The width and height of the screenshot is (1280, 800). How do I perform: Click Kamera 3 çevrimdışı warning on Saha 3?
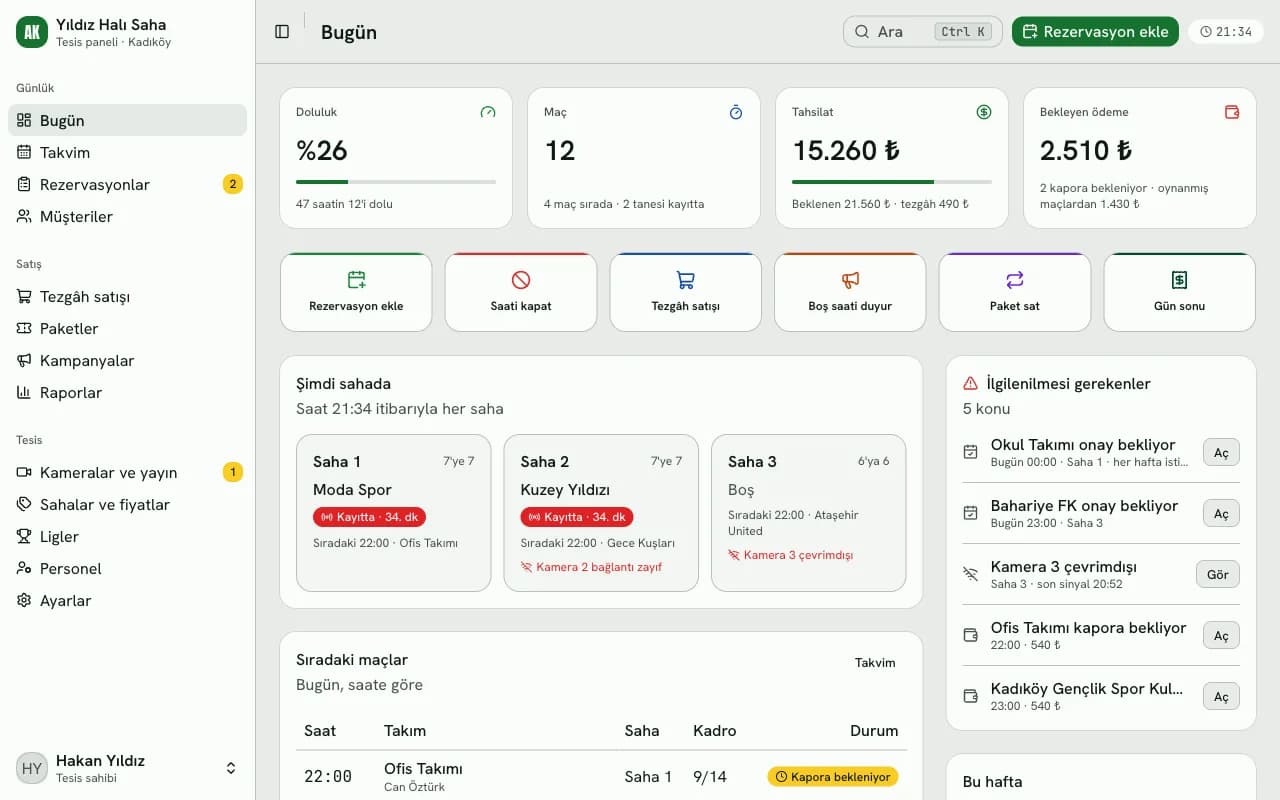pyautogui.click(x=791, y=555)
